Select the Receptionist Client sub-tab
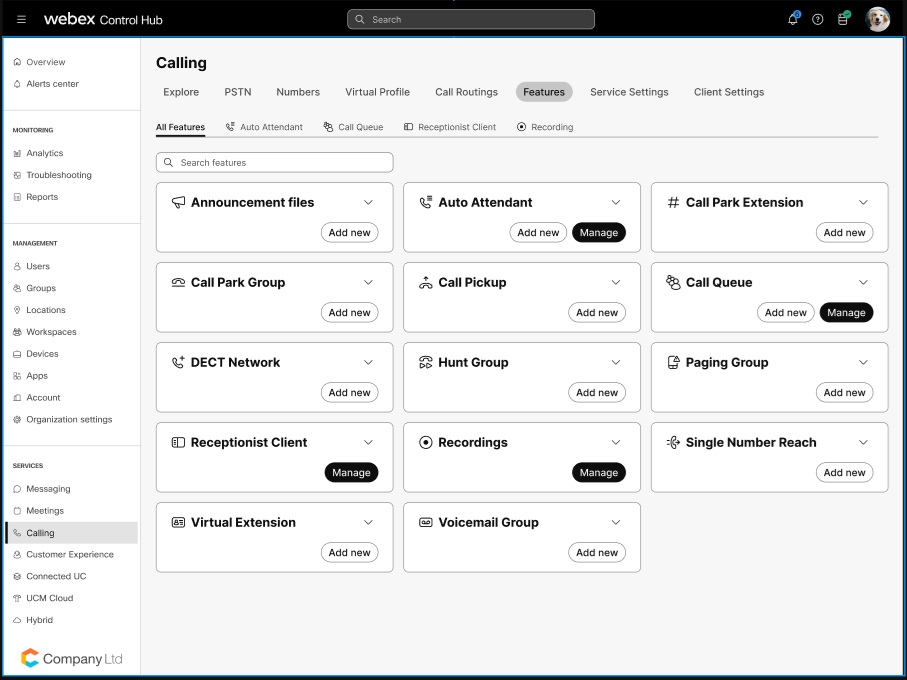Viewport: 907px width, 680px height. (x=449, y=127)
